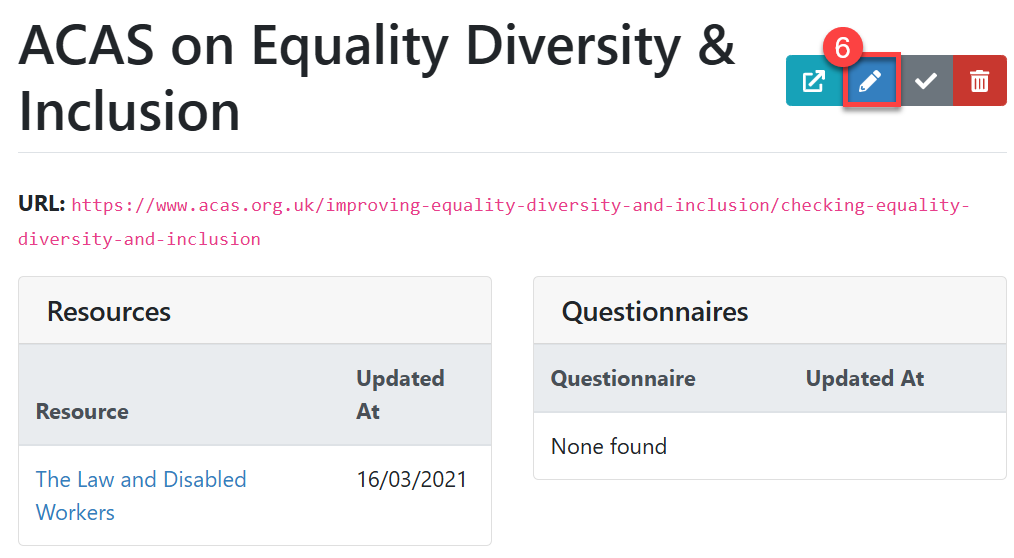Click Updated At header in Resources table
The width and height of the screenshot is (1014, 558).
[x=400, y=394]
